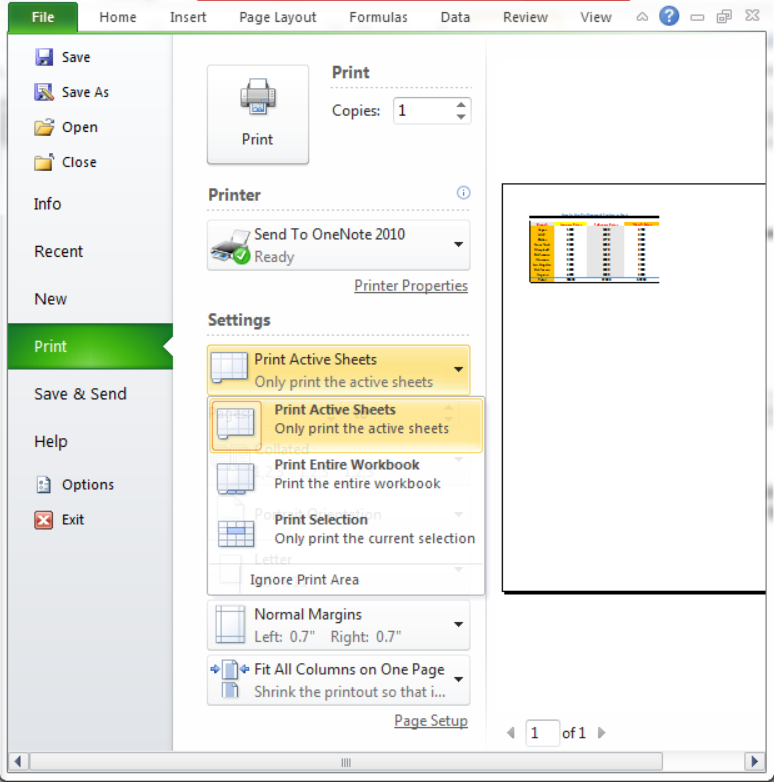774x782 pixels.
Task: Go to previous preview page arrow
Action: coord(511,733)
